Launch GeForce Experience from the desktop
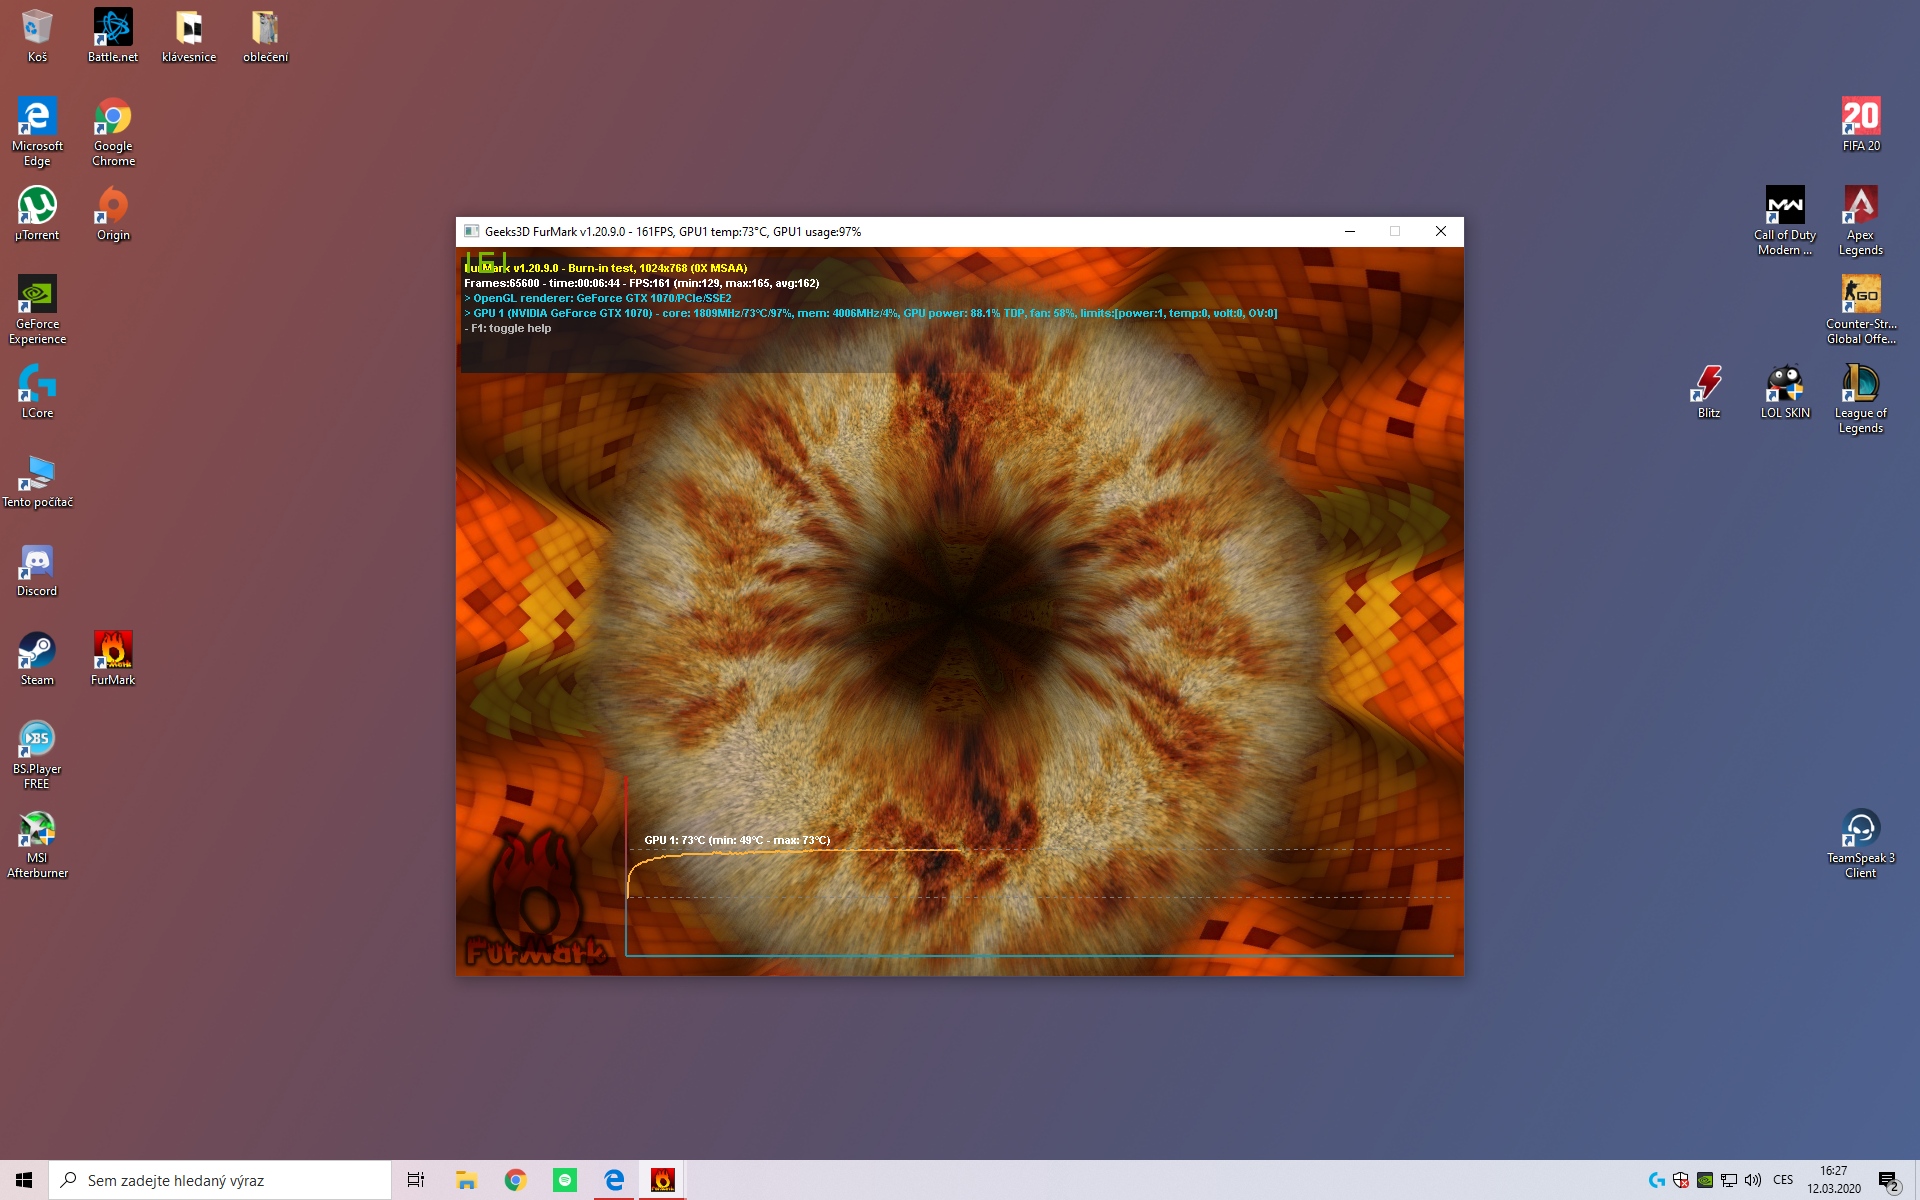This screenshot has width=1920, height=1200. pyautogui.click(x=37, y=308)
